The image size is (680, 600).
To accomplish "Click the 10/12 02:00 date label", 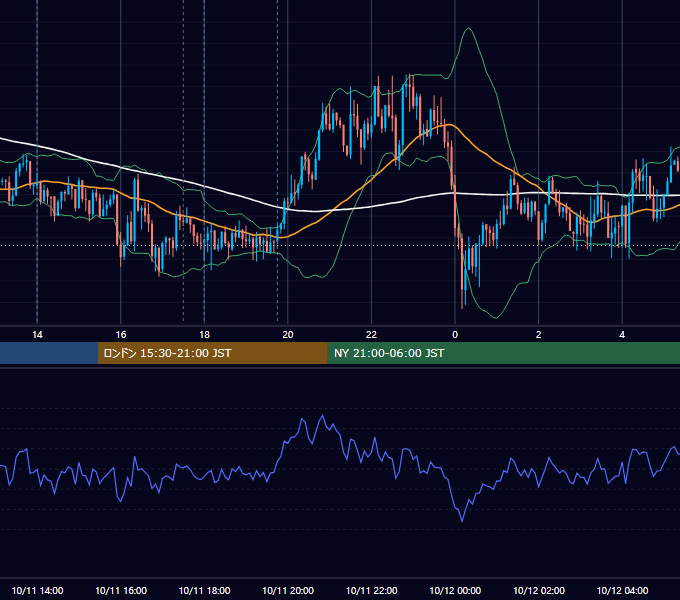I will [x=539, y=590].
